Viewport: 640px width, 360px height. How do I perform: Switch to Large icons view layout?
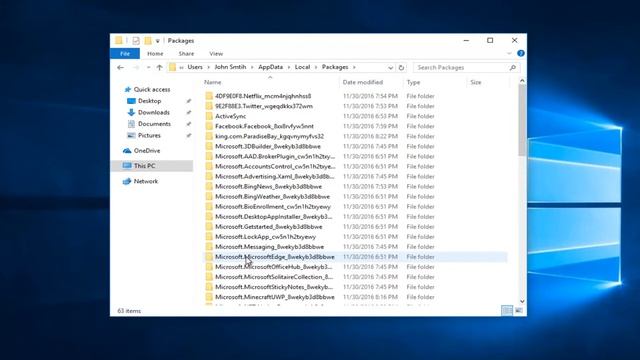click(x=519, y=311)
